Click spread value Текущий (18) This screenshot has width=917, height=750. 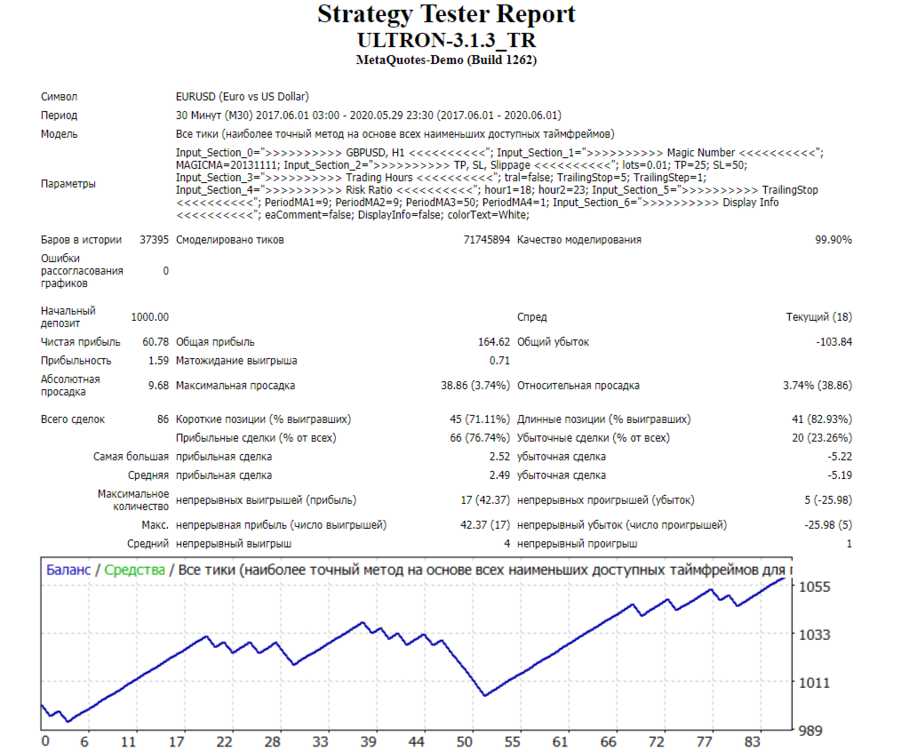click(819, 317)
